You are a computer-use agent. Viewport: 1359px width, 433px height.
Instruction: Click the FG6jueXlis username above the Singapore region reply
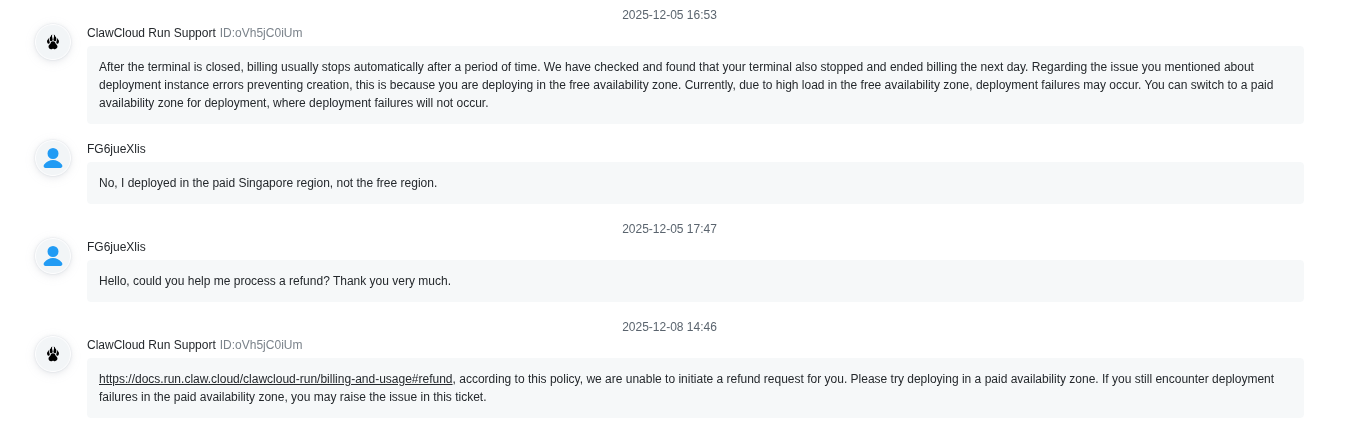[116, 149]
